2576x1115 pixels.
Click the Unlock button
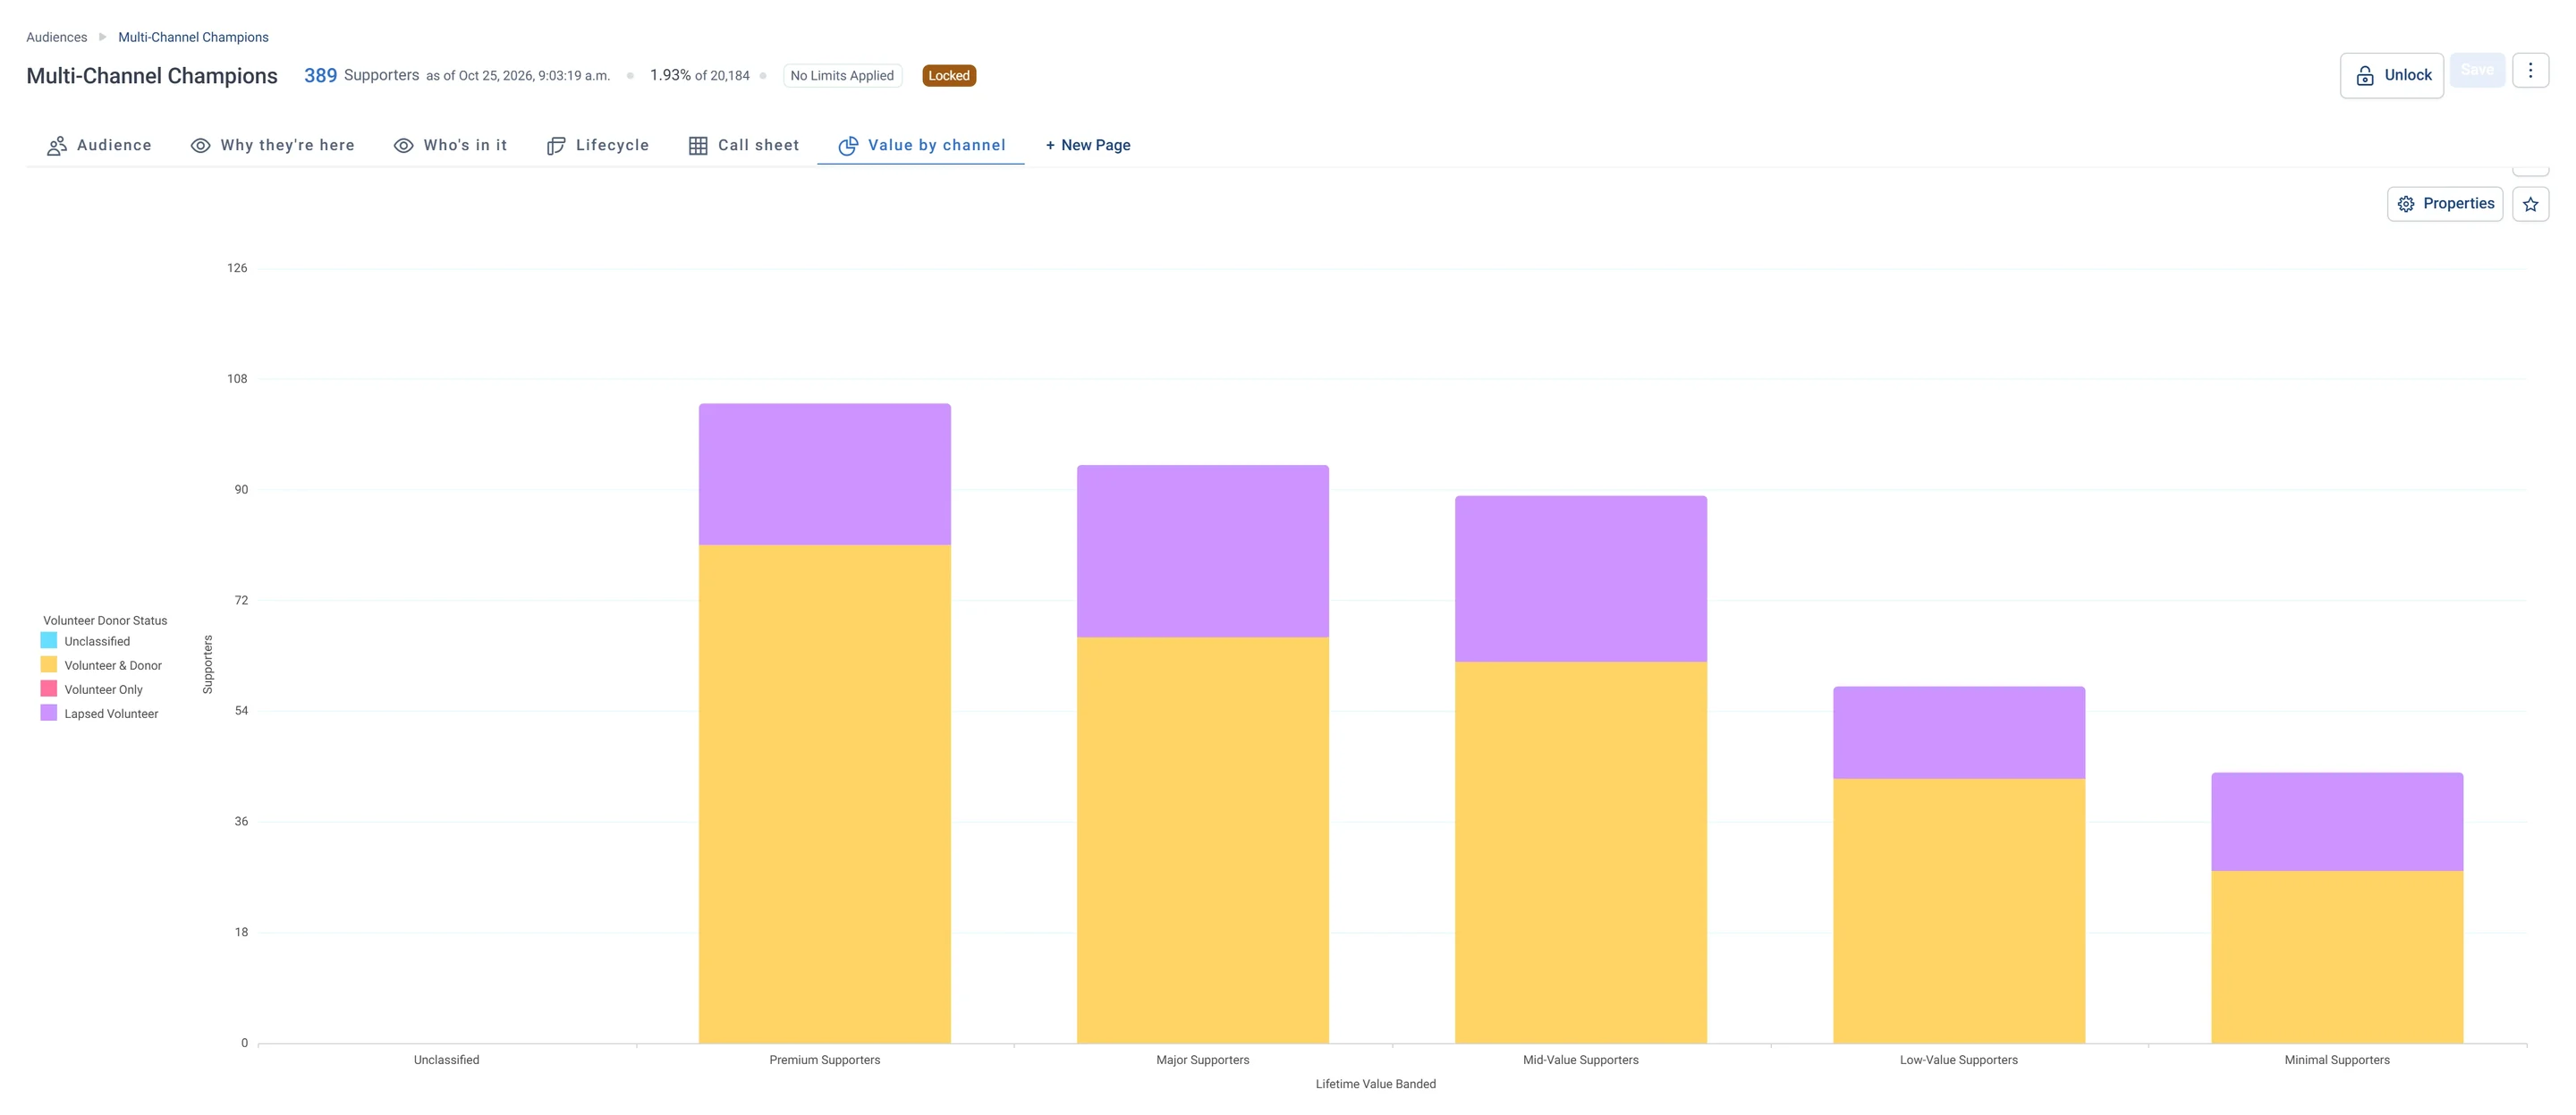coord(2391,75)
